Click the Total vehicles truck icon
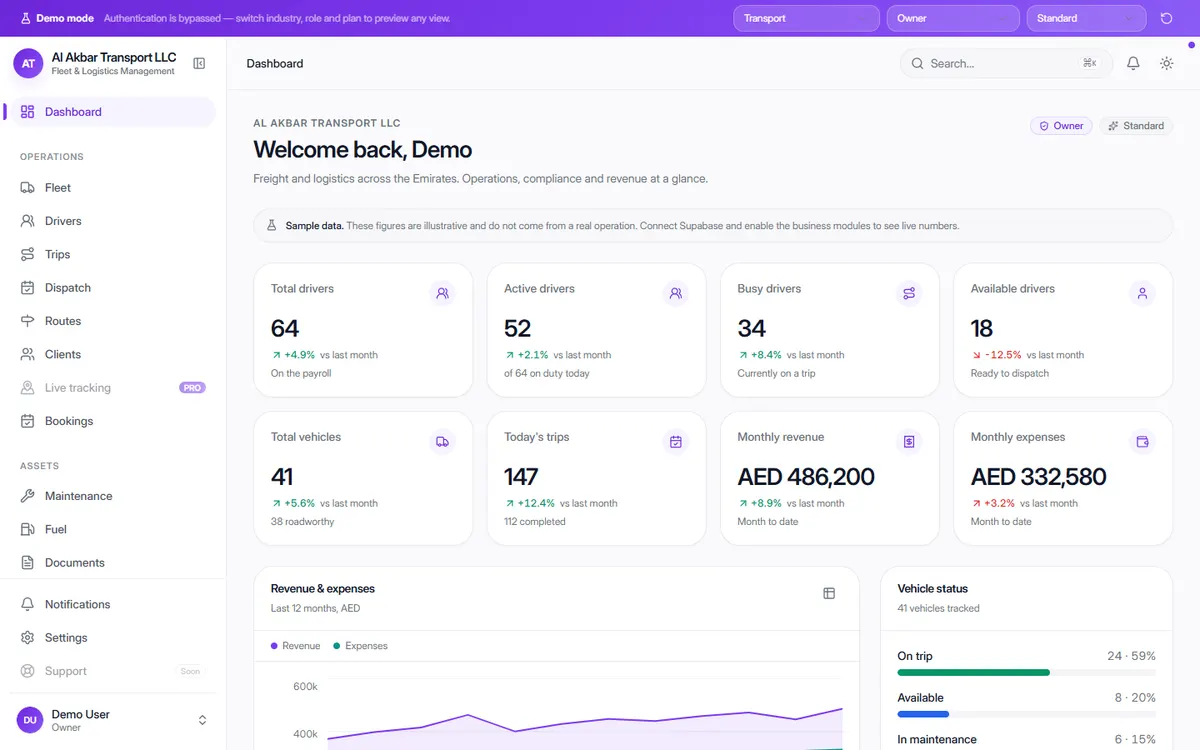Screen dimensions: 1200x750 pos(442,442)
